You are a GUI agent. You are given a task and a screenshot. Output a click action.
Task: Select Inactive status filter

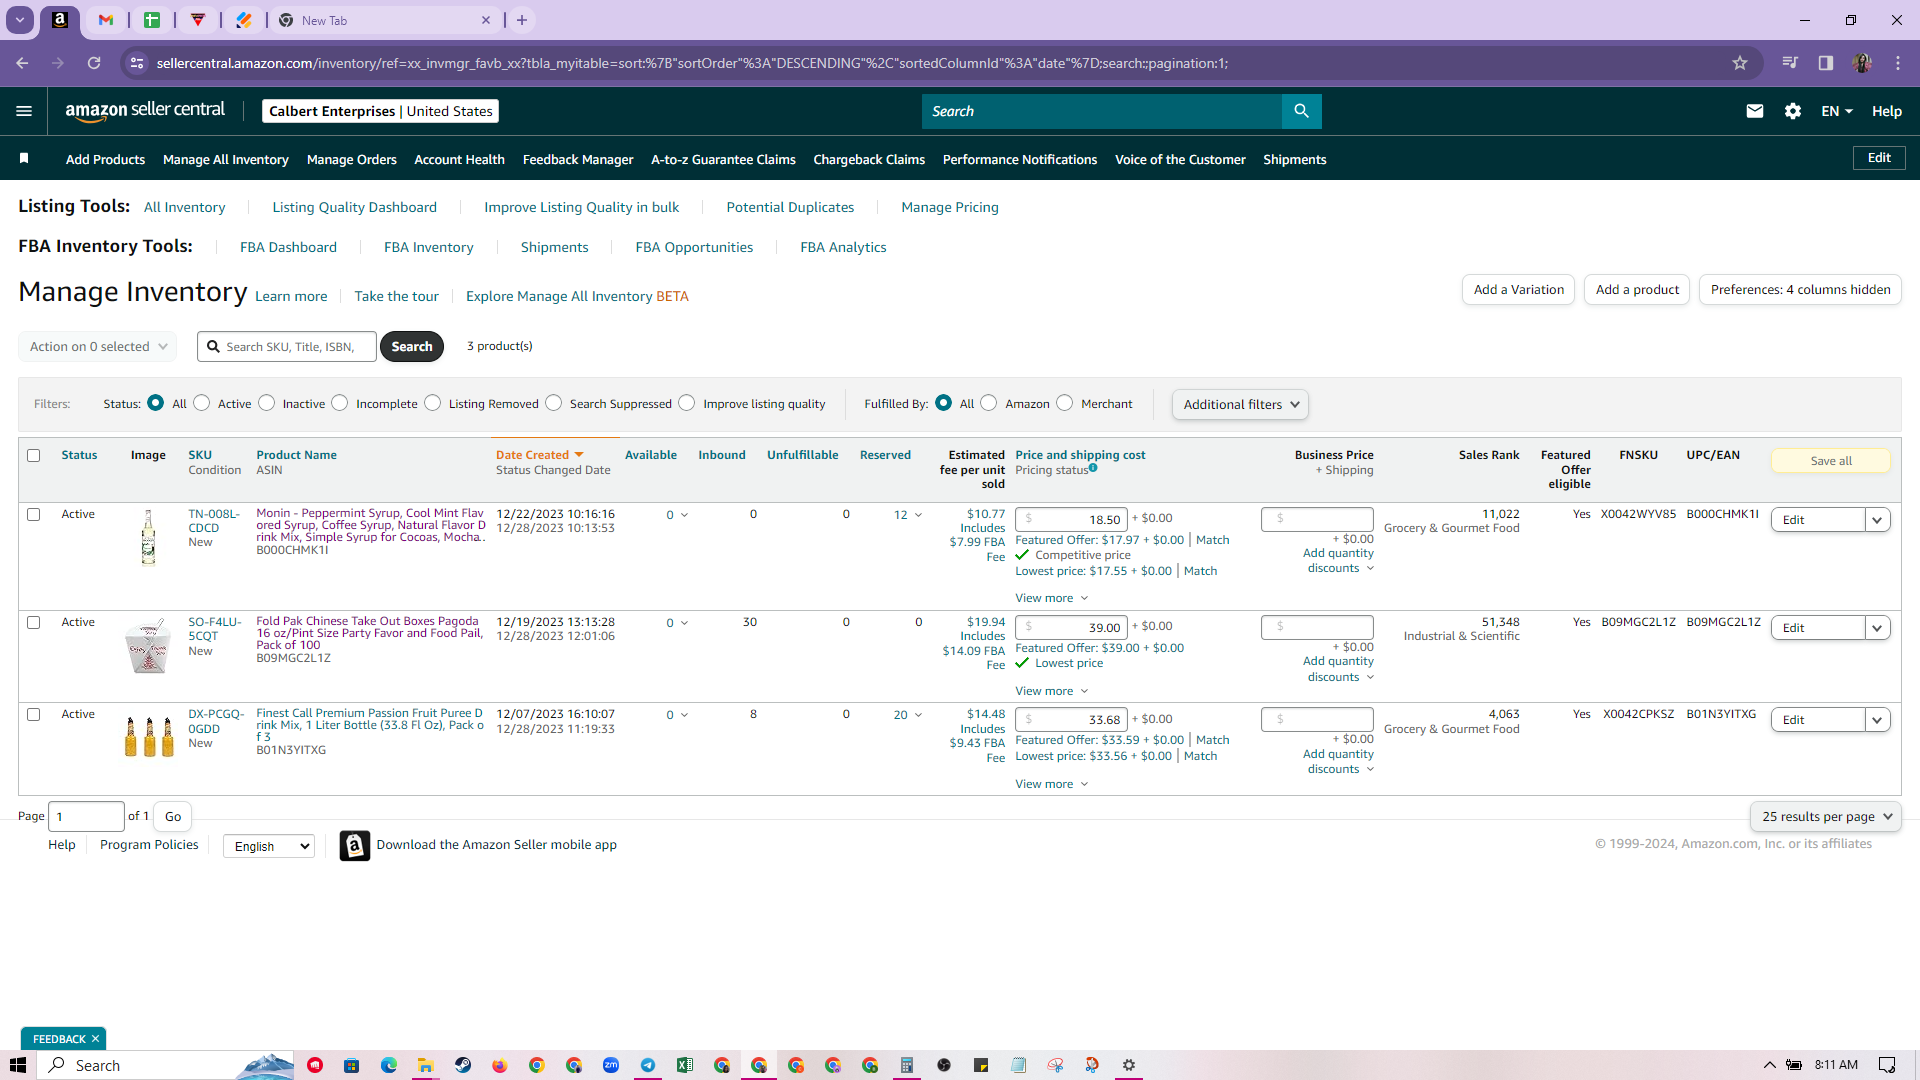[x=267, y=403]
